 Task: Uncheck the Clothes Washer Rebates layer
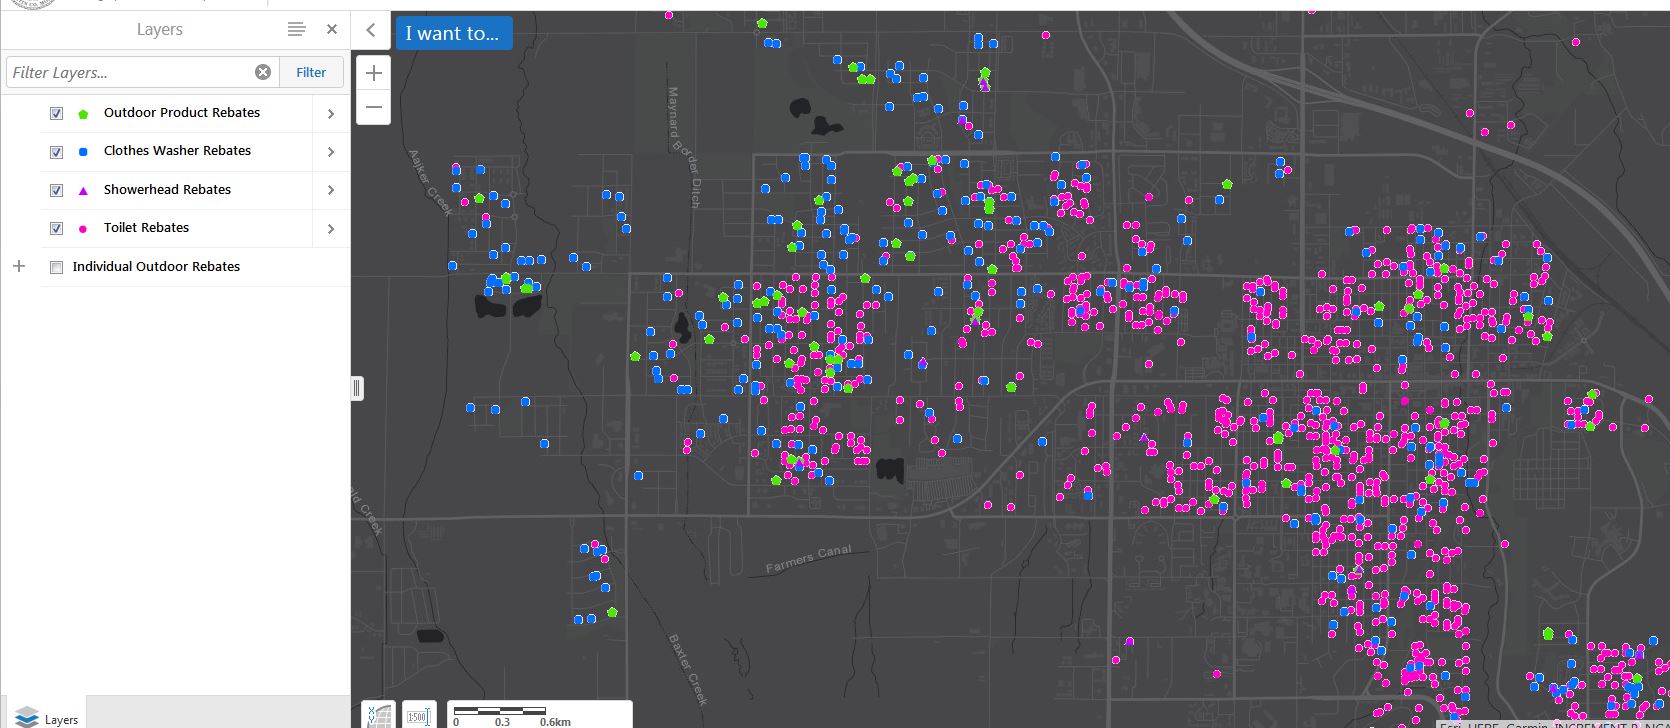point(56,152)
